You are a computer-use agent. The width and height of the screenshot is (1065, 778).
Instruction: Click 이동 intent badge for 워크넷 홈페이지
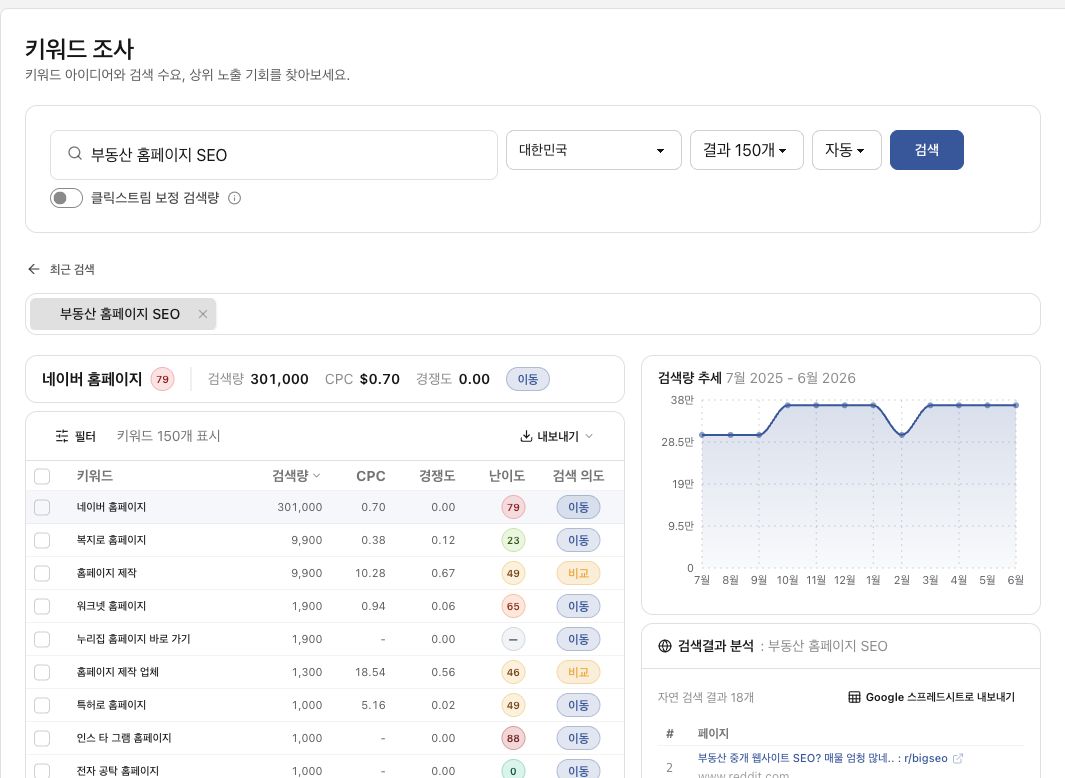pos(578,606)
